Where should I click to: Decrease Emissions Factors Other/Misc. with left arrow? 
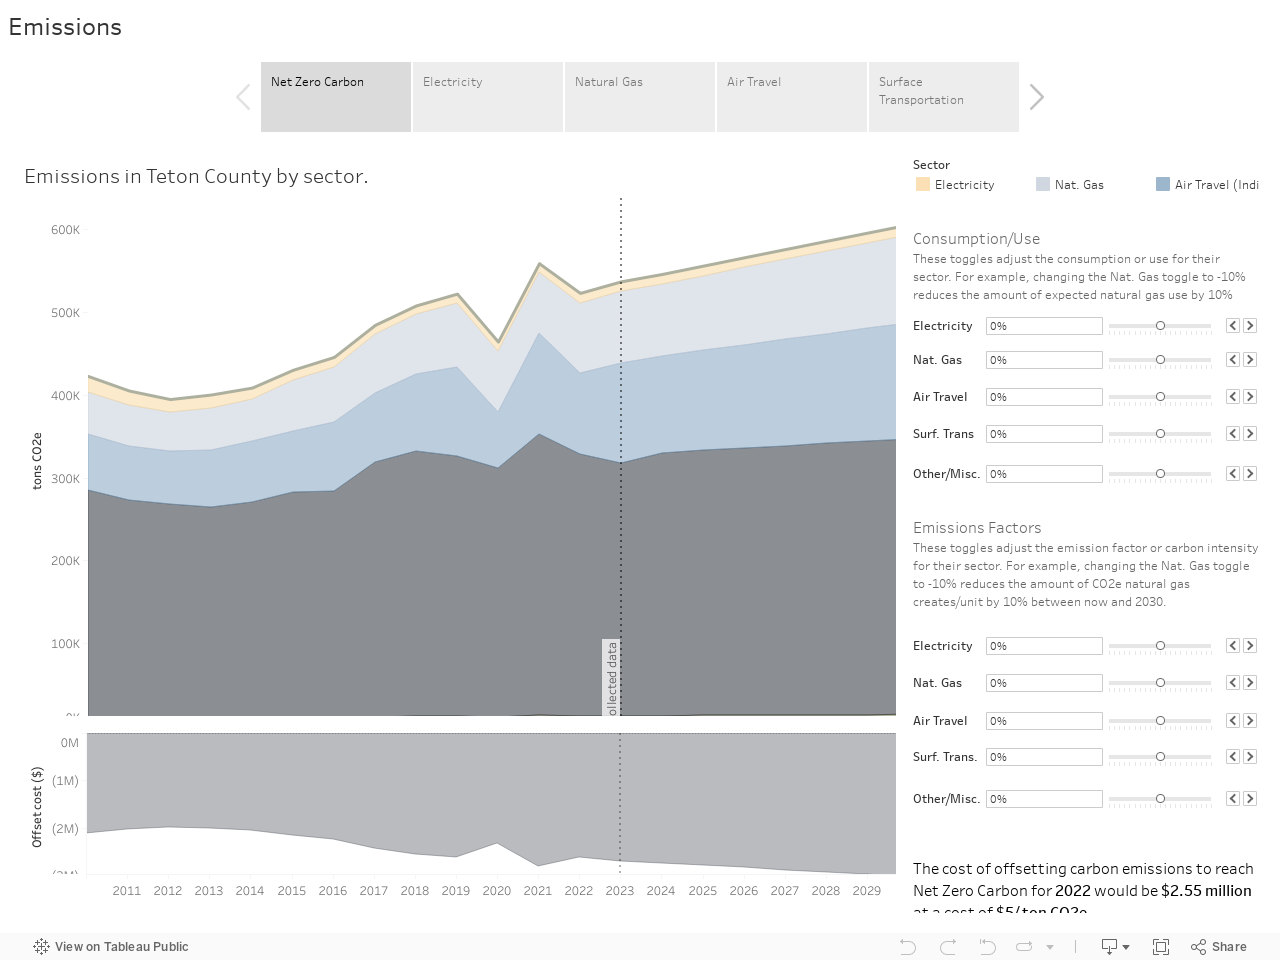click(1233, 799)
